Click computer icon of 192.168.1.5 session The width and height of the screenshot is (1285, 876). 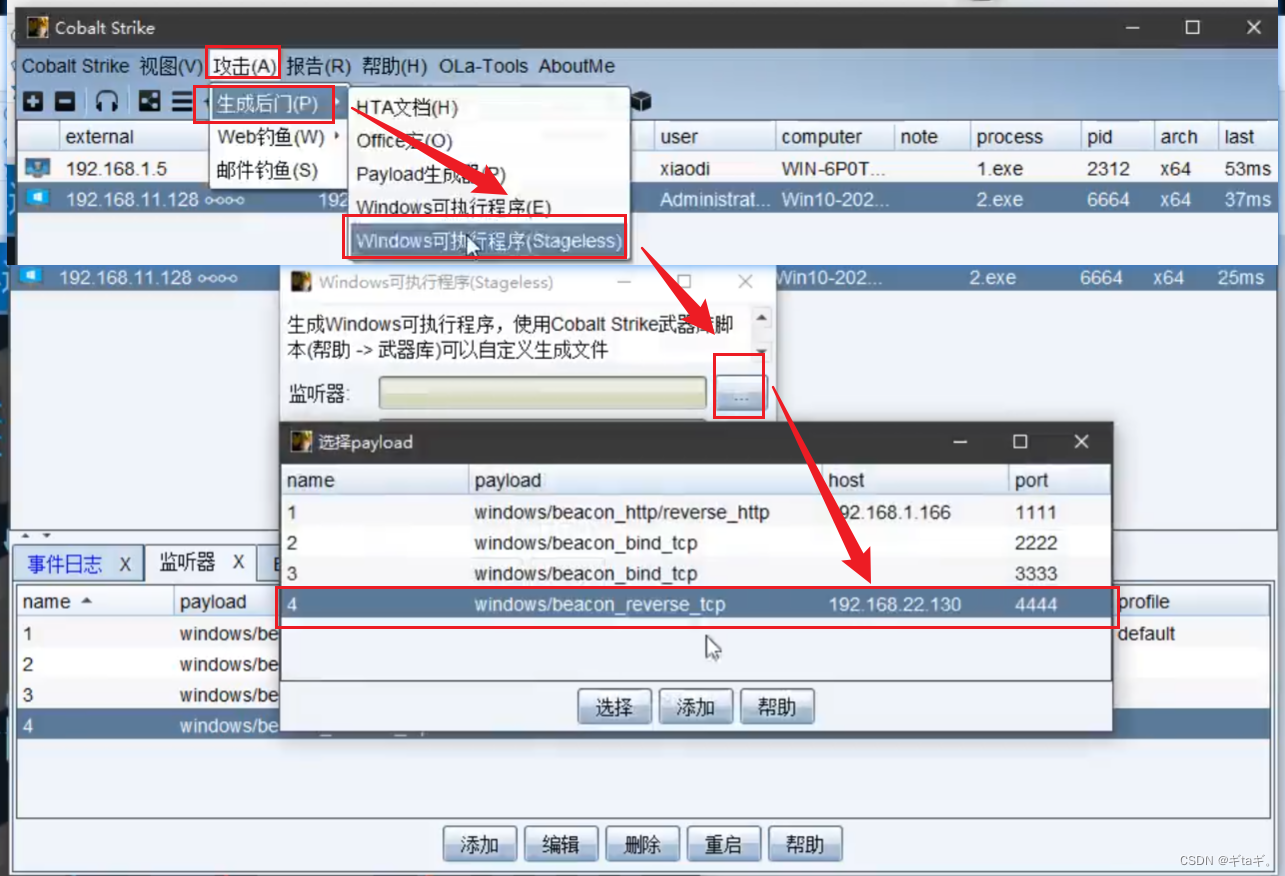point(38,168)
